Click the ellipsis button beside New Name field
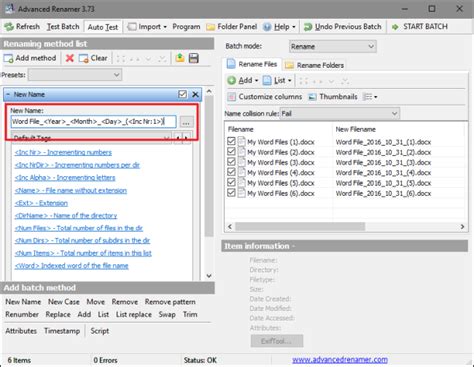The height and width of the screenshot is (367, 474). click(x=186, y=122)
